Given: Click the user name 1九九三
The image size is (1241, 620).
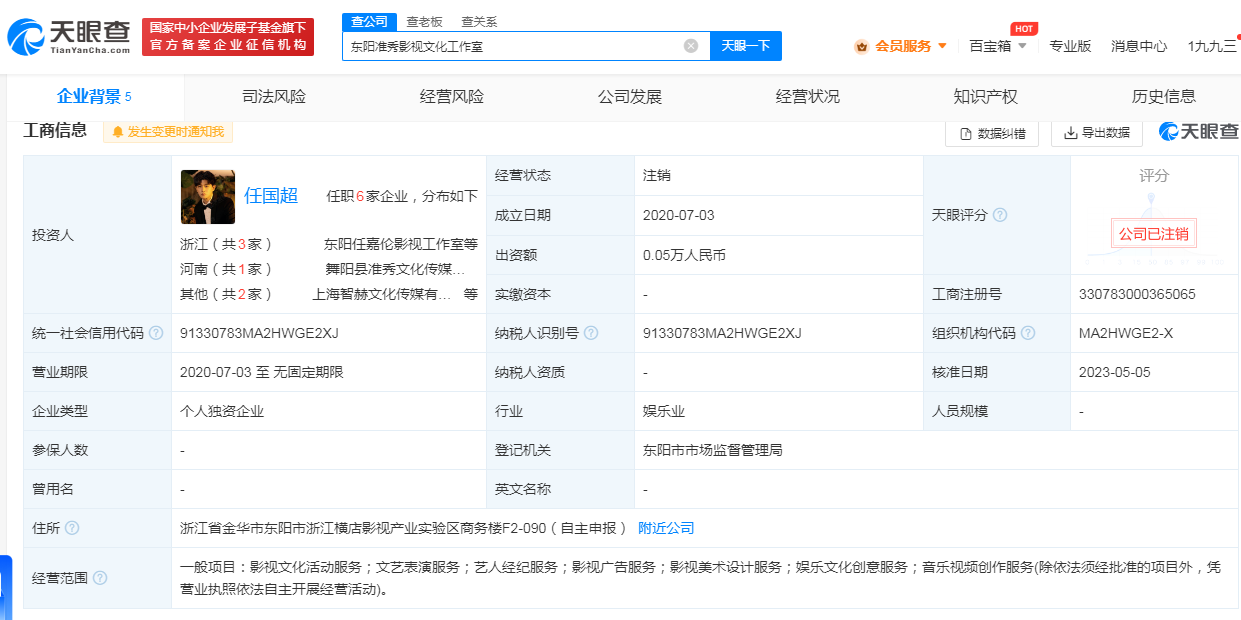Looking at the screenshot, I should [x=1212, y=46].
